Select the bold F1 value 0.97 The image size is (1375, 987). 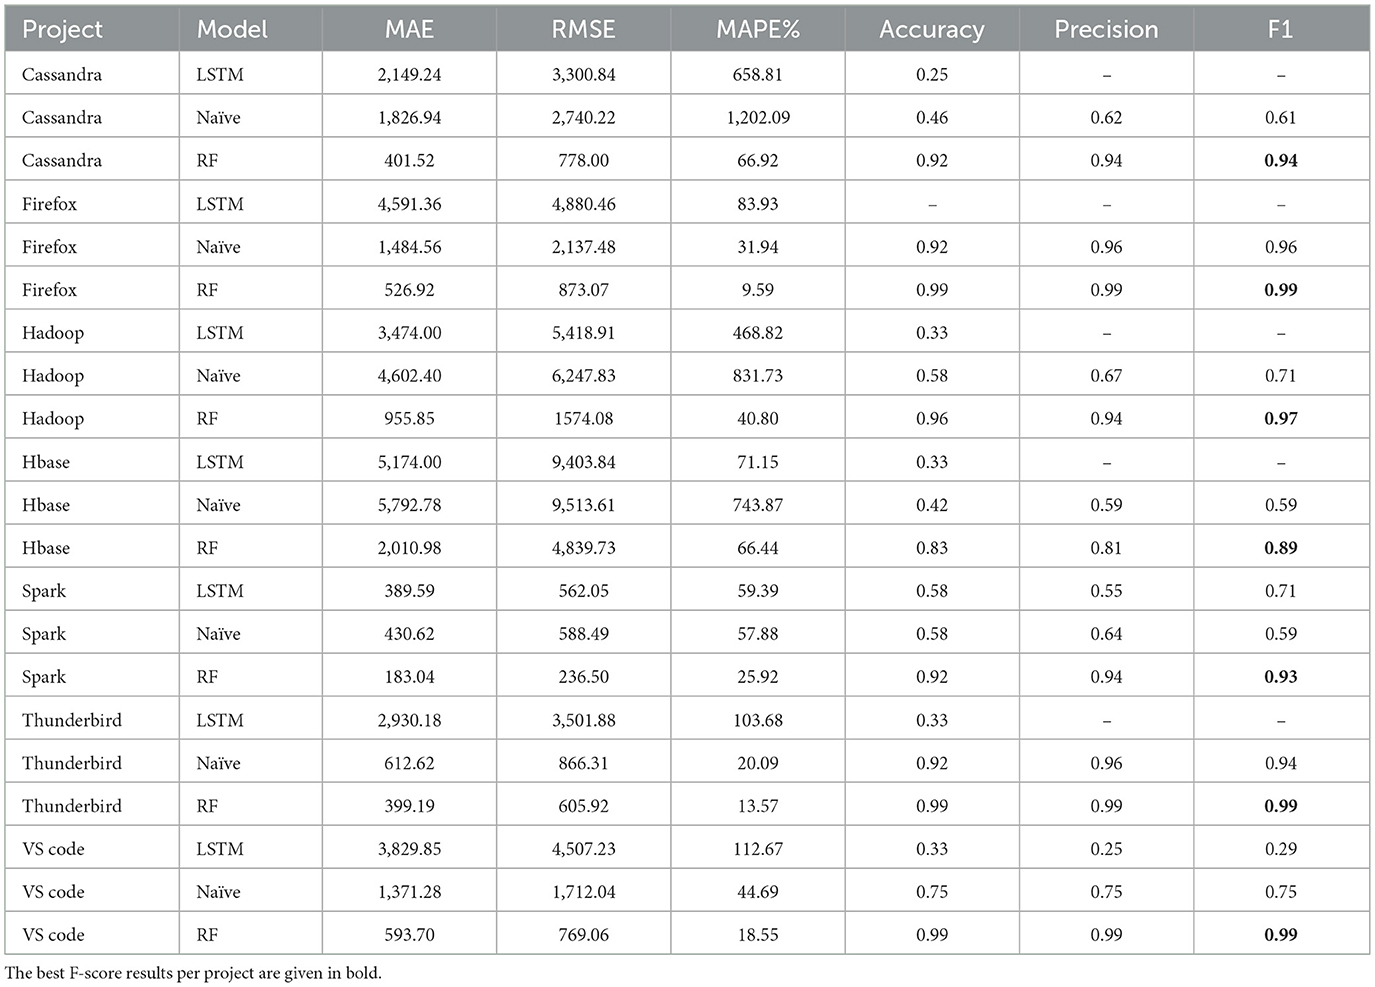click(x=1280, y=419)
